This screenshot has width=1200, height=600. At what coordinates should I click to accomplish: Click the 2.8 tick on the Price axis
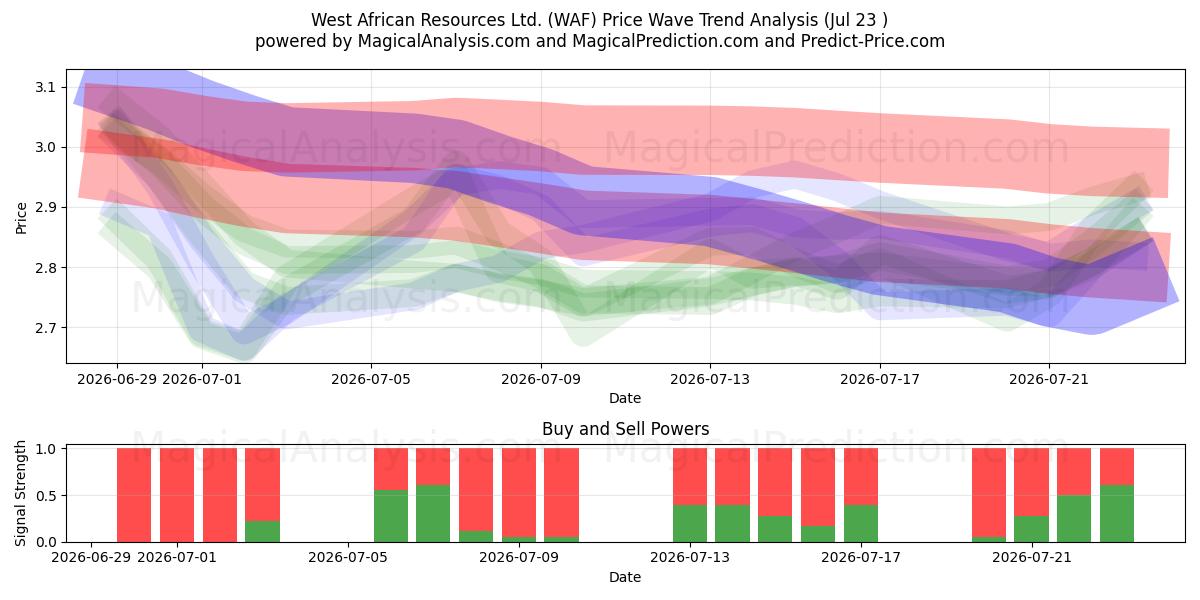[43, 268]
